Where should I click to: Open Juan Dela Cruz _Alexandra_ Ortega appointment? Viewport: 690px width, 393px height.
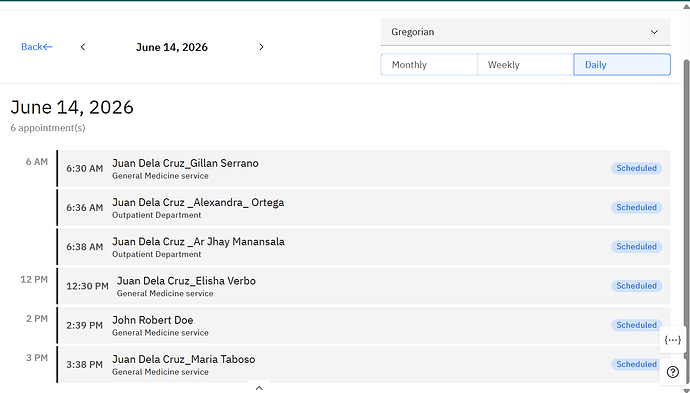(364, 208)
